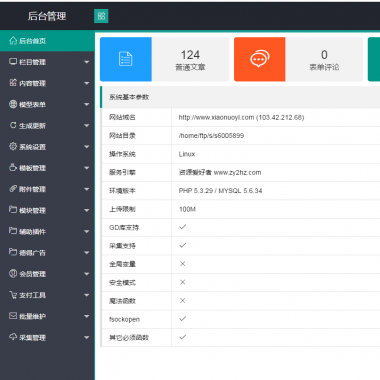Click the 后台管理 header title
The width and height of the screenshot is (380, 380).
pyautogui.click(x=47, y=16)
